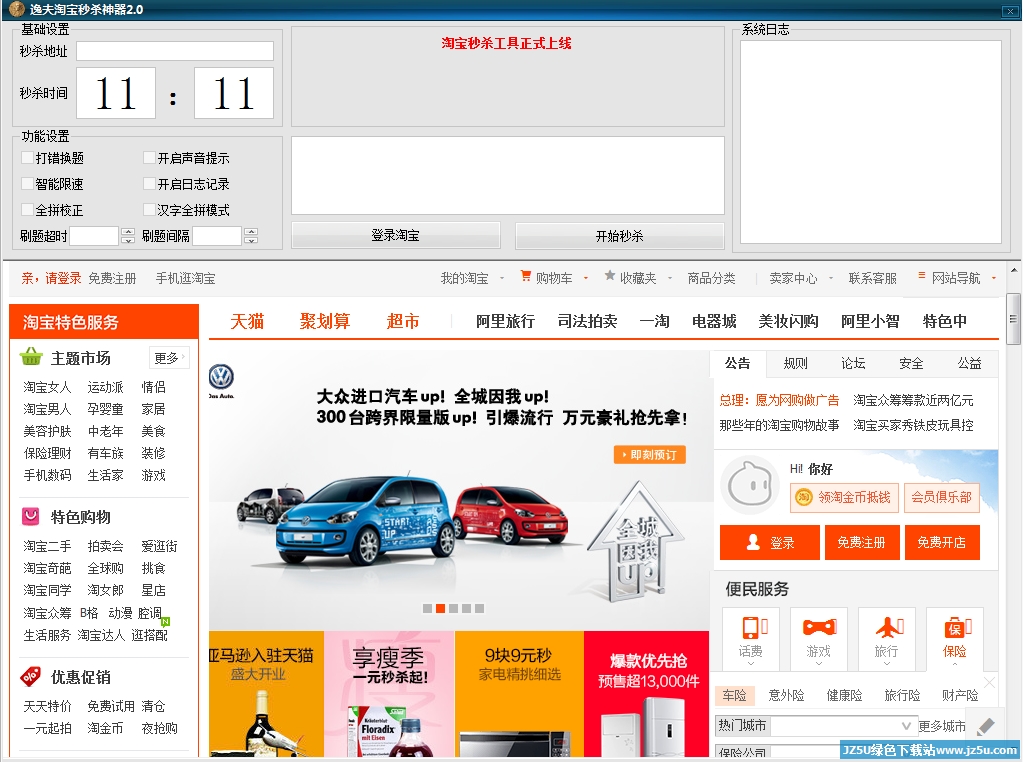
Task: Expand the 我的淘宝 dropdown arrow
Action: [x=502, y=279]
